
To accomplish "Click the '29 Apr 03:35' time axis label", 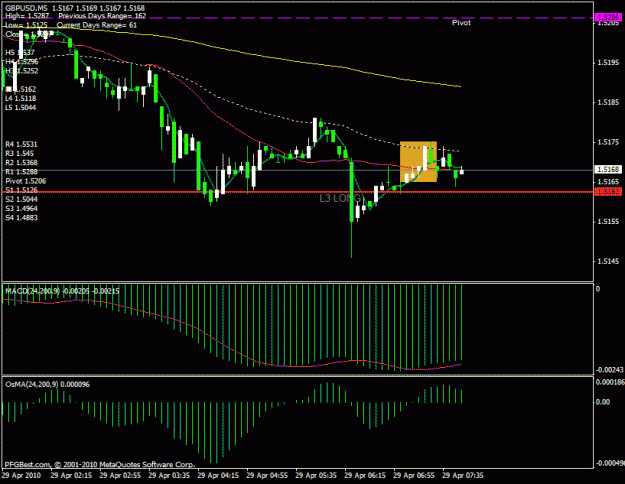I will tap(169, 475).
